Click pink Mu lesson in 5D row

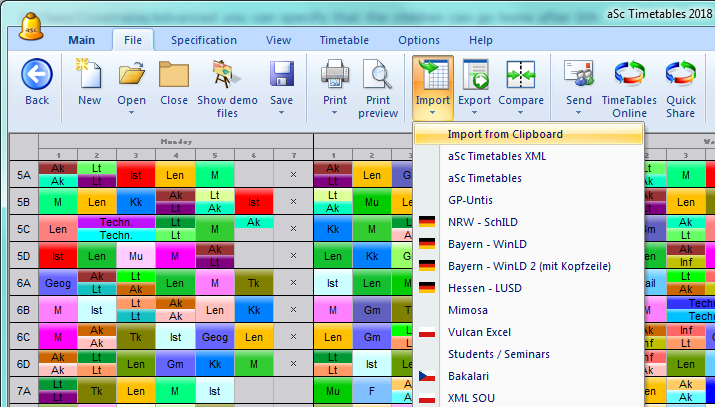click(136, 256)
